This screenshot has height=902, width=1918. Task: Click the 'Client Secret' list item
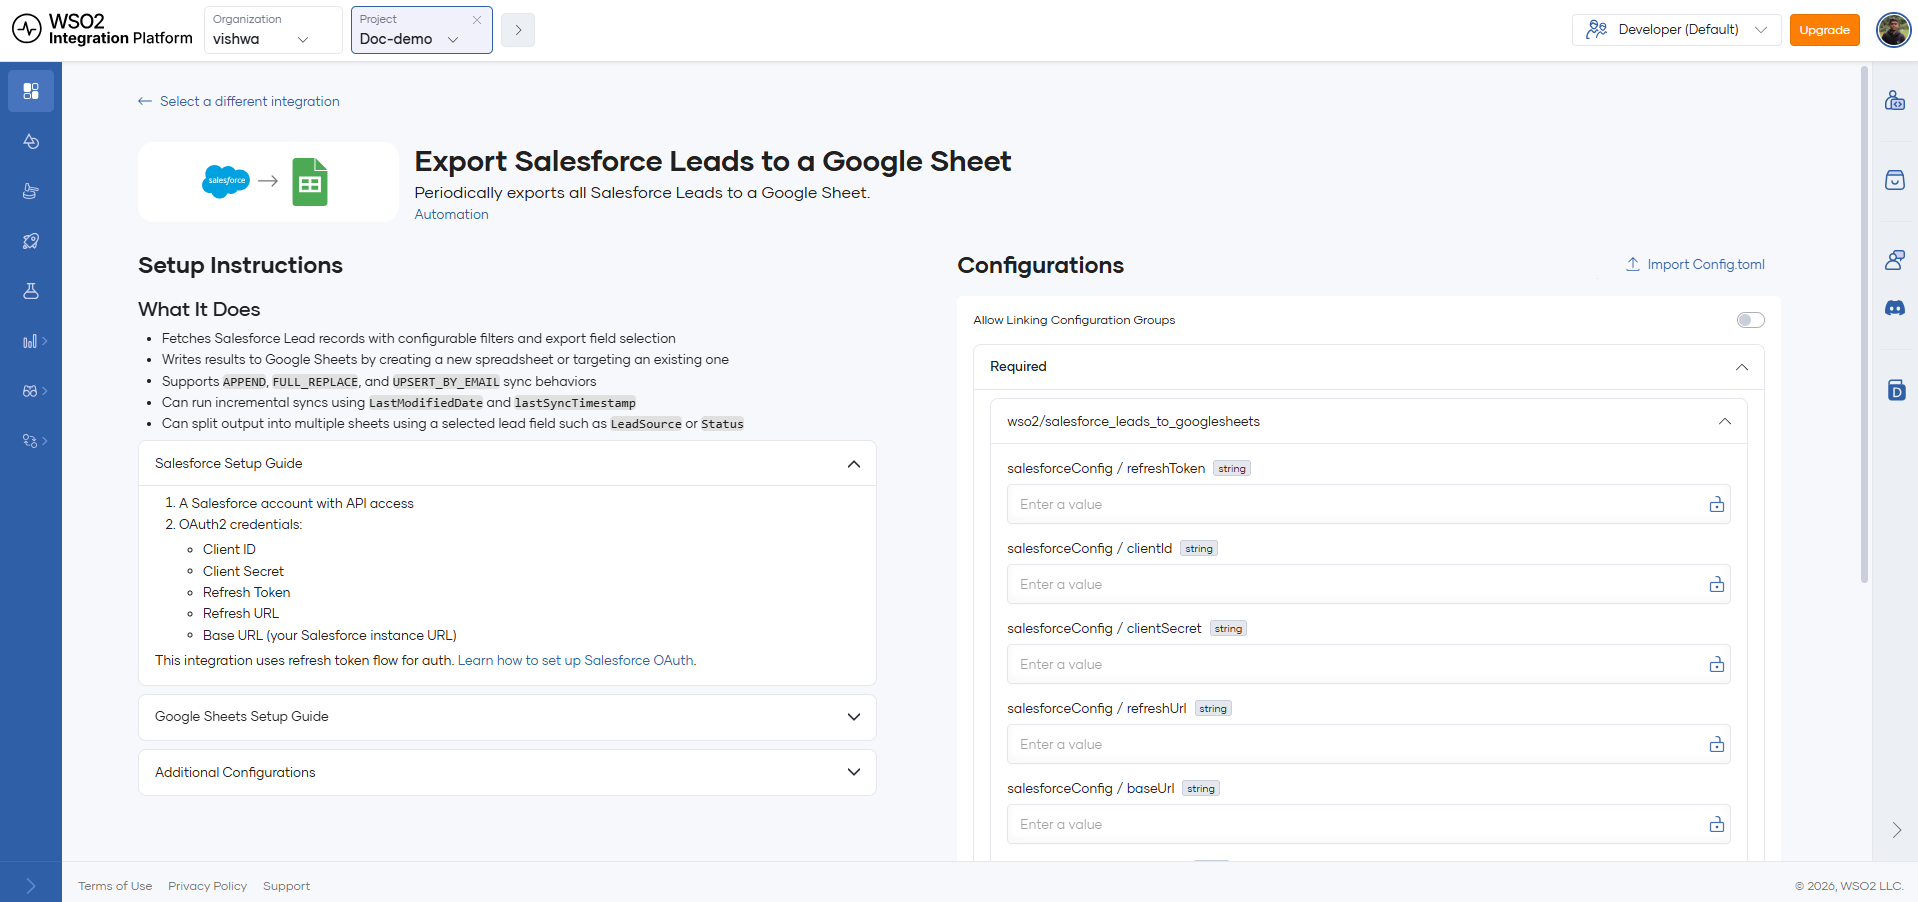pyautogui.click(x=243, y=572)
